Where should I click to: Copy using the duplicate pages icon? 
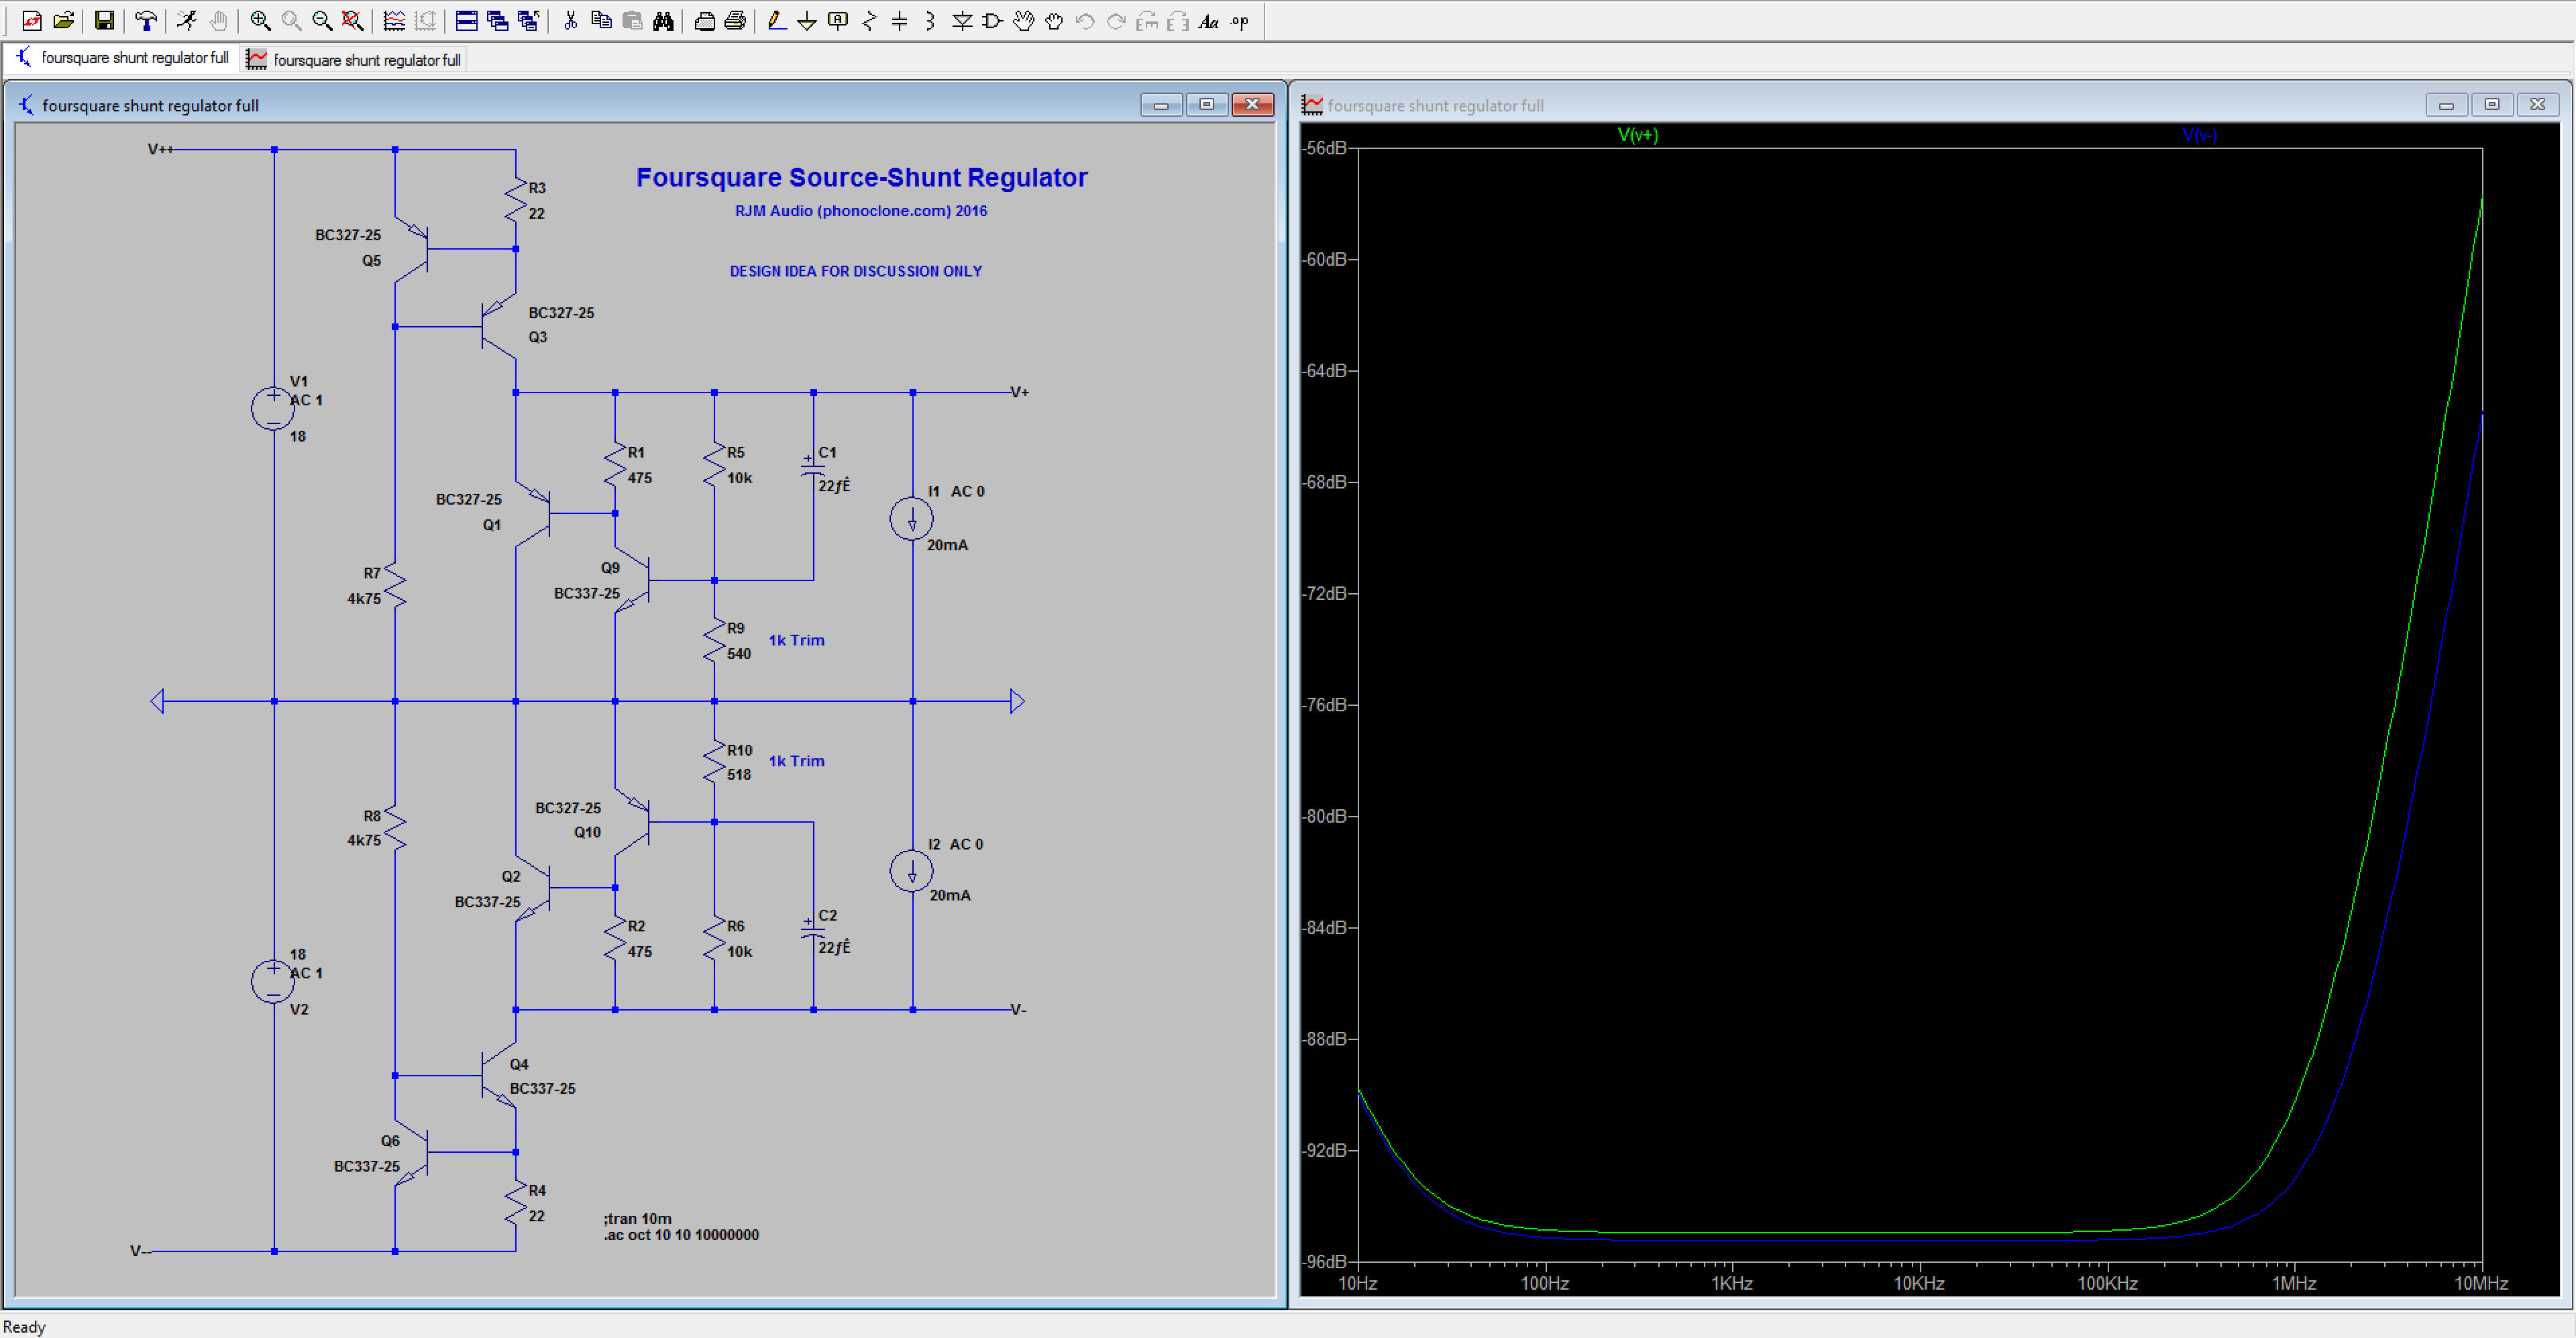click(x=601, y=20)
